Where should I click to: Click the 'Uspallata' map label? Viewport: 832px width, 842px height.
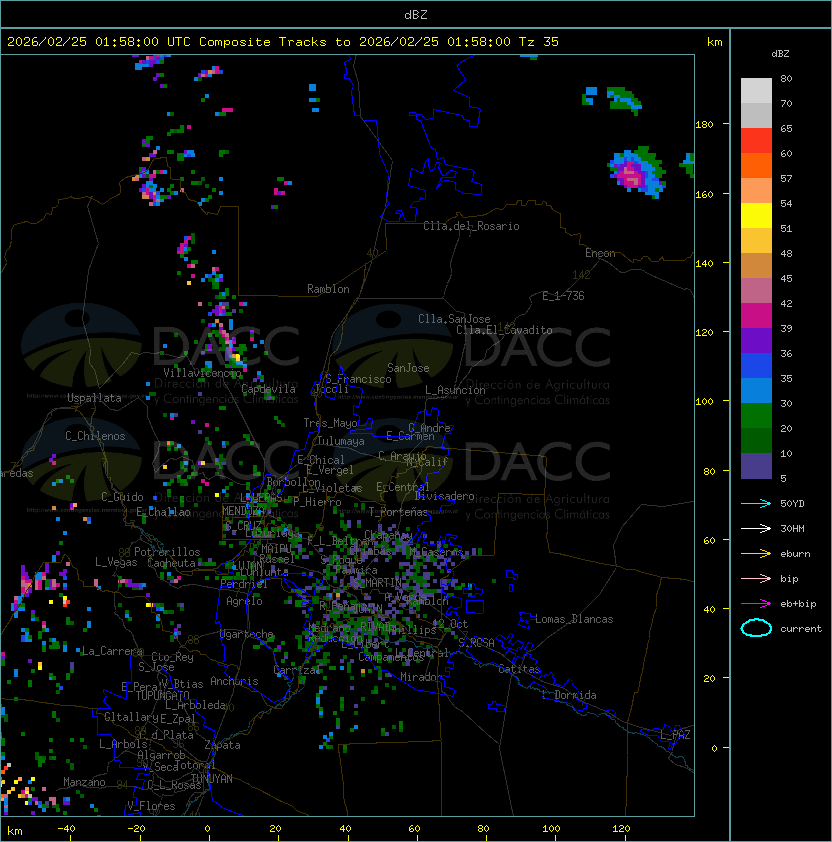tap(94, 398)
